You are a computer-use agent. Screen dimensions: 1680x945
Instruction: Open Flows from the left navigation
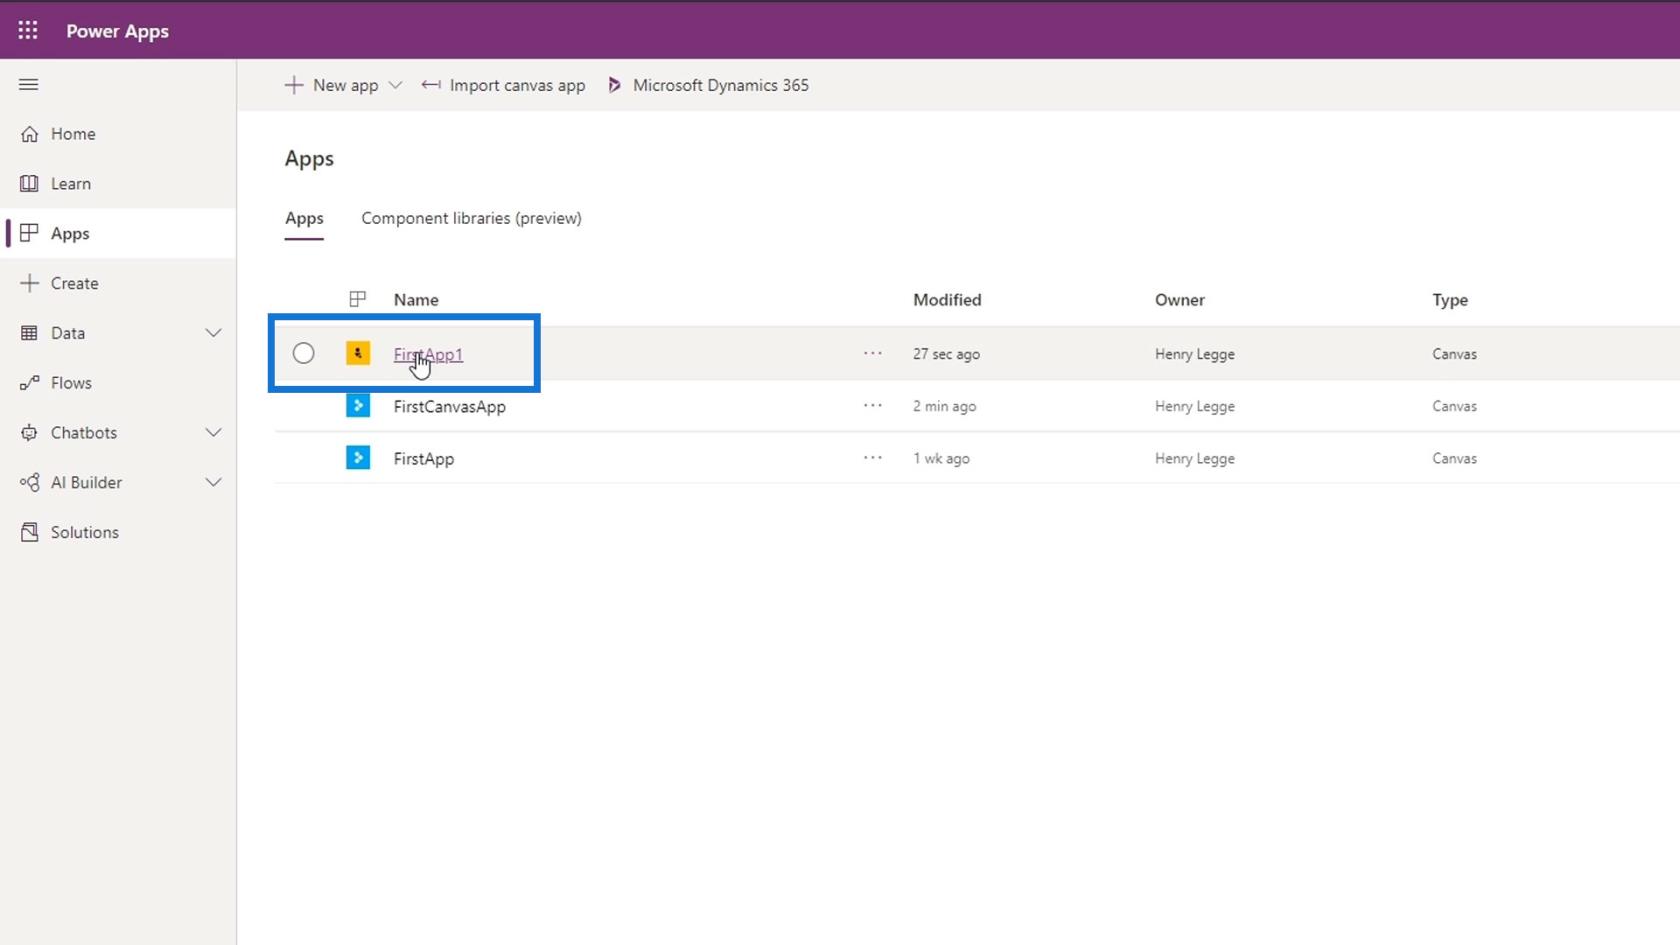click(71, 383)
